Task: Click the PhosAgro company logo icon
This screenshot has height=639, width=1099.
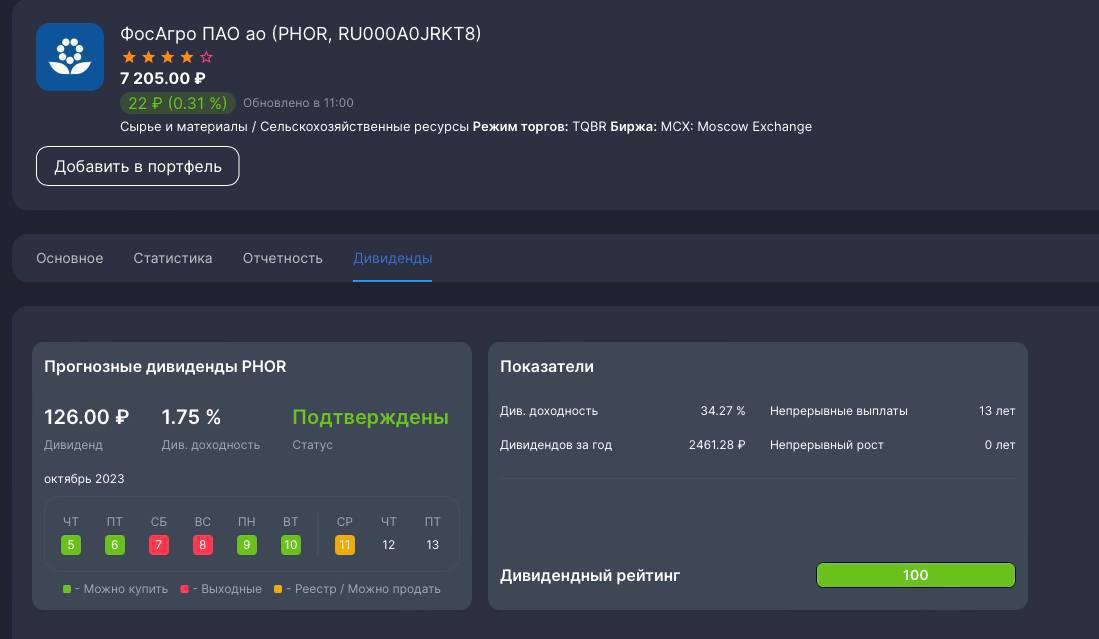Action: pos(70,57)
